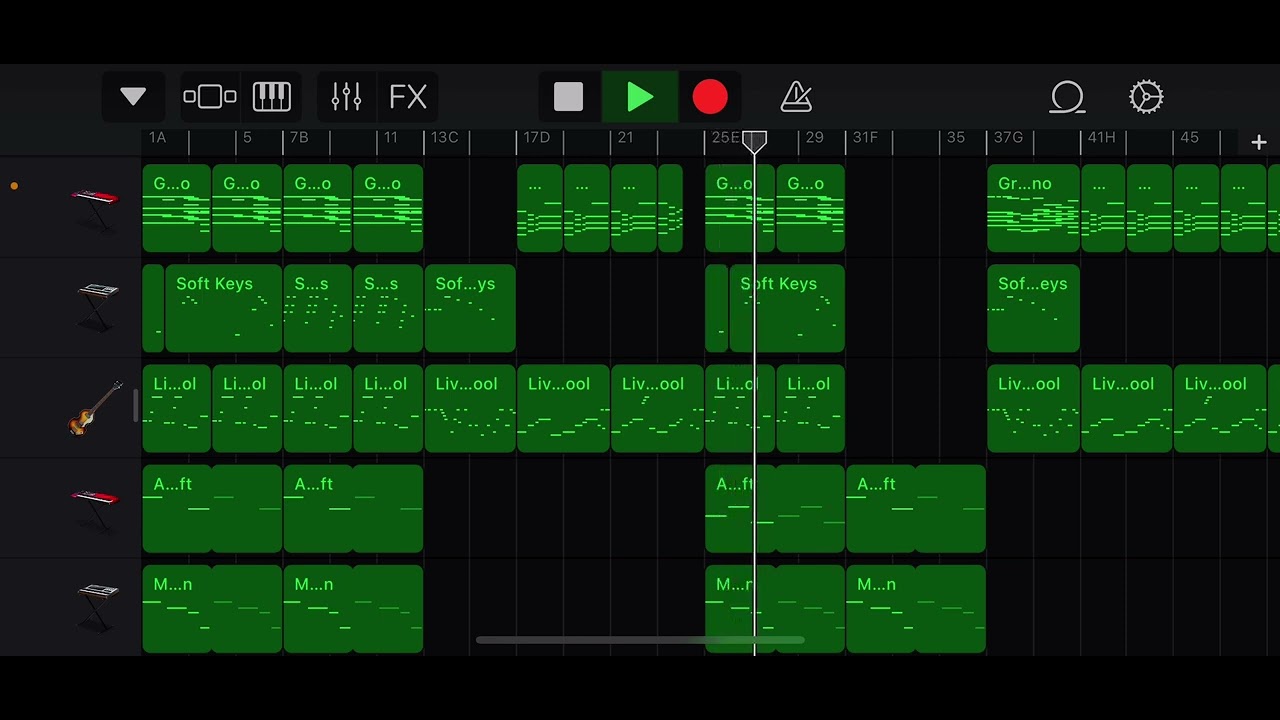Open the song settings gear
The width and height of the screenshot is (1280, 720).
pyautogui.click(x=1146, y=97)
